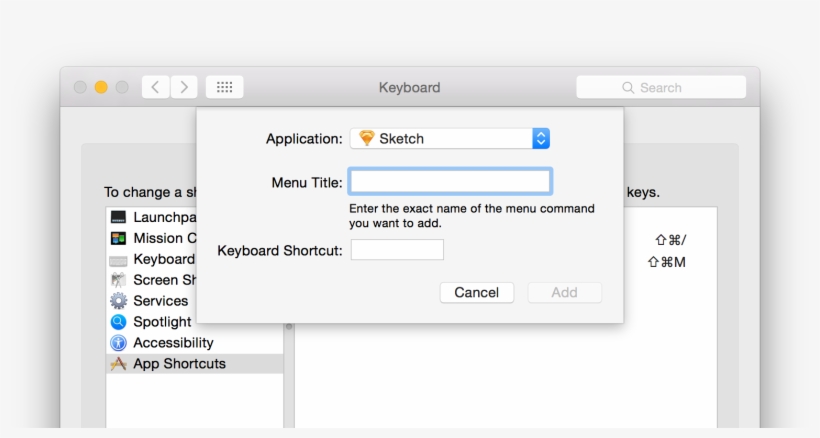Go back with the left chevron button
Viewport: 820px width, 438px height.
tap(155, 87)
